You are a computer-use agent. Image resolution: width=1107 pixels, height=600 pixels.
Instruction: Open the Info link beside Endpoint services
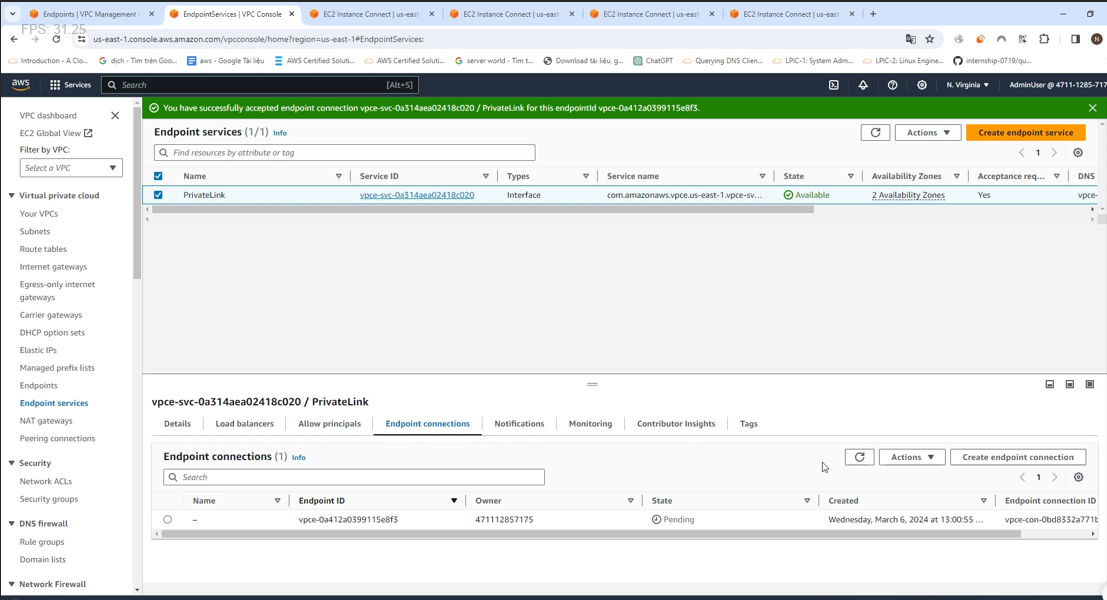coord(280,133)
